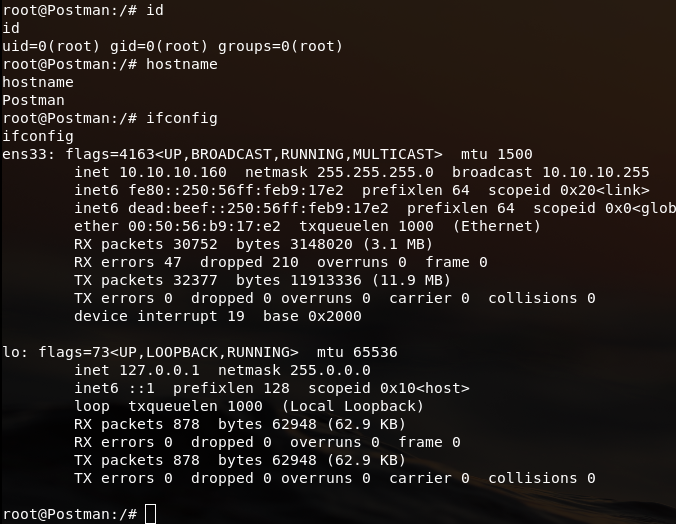Viewport: 676px width, 524px height.
Task: Click the lo interface name
Action: point(11,352)
